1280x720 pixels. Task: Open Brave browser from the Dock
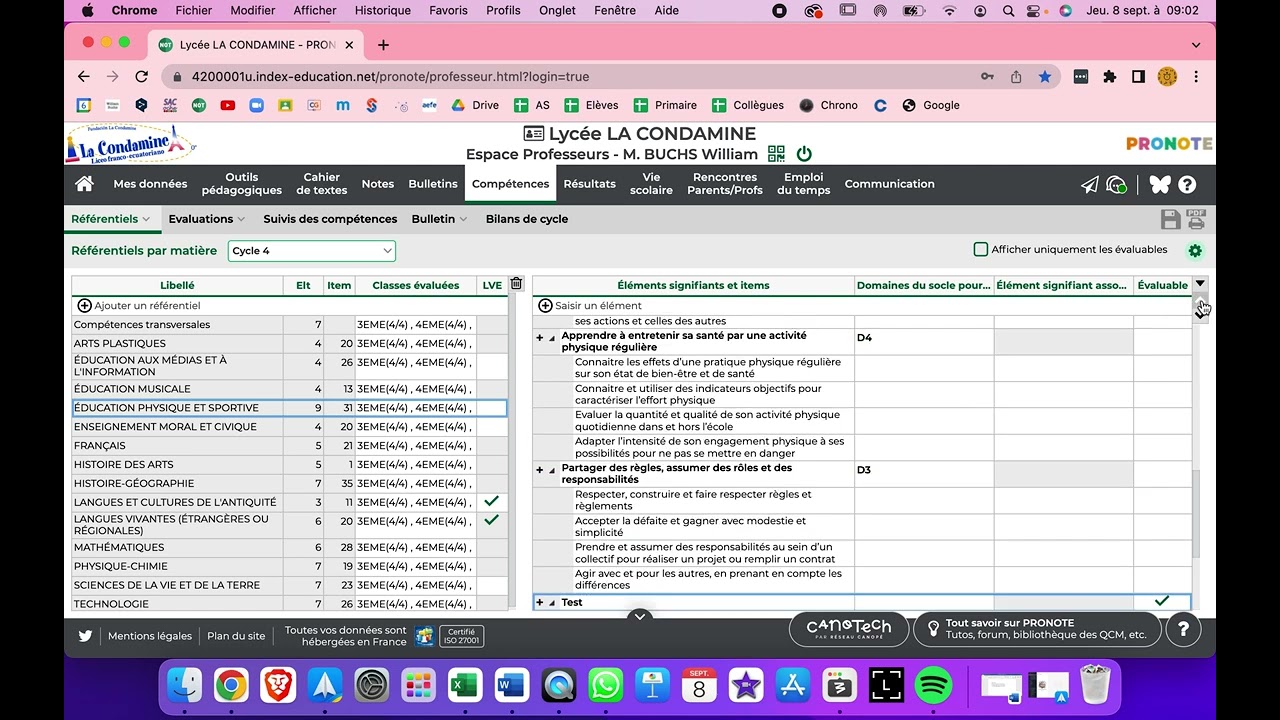pos(278,685)
